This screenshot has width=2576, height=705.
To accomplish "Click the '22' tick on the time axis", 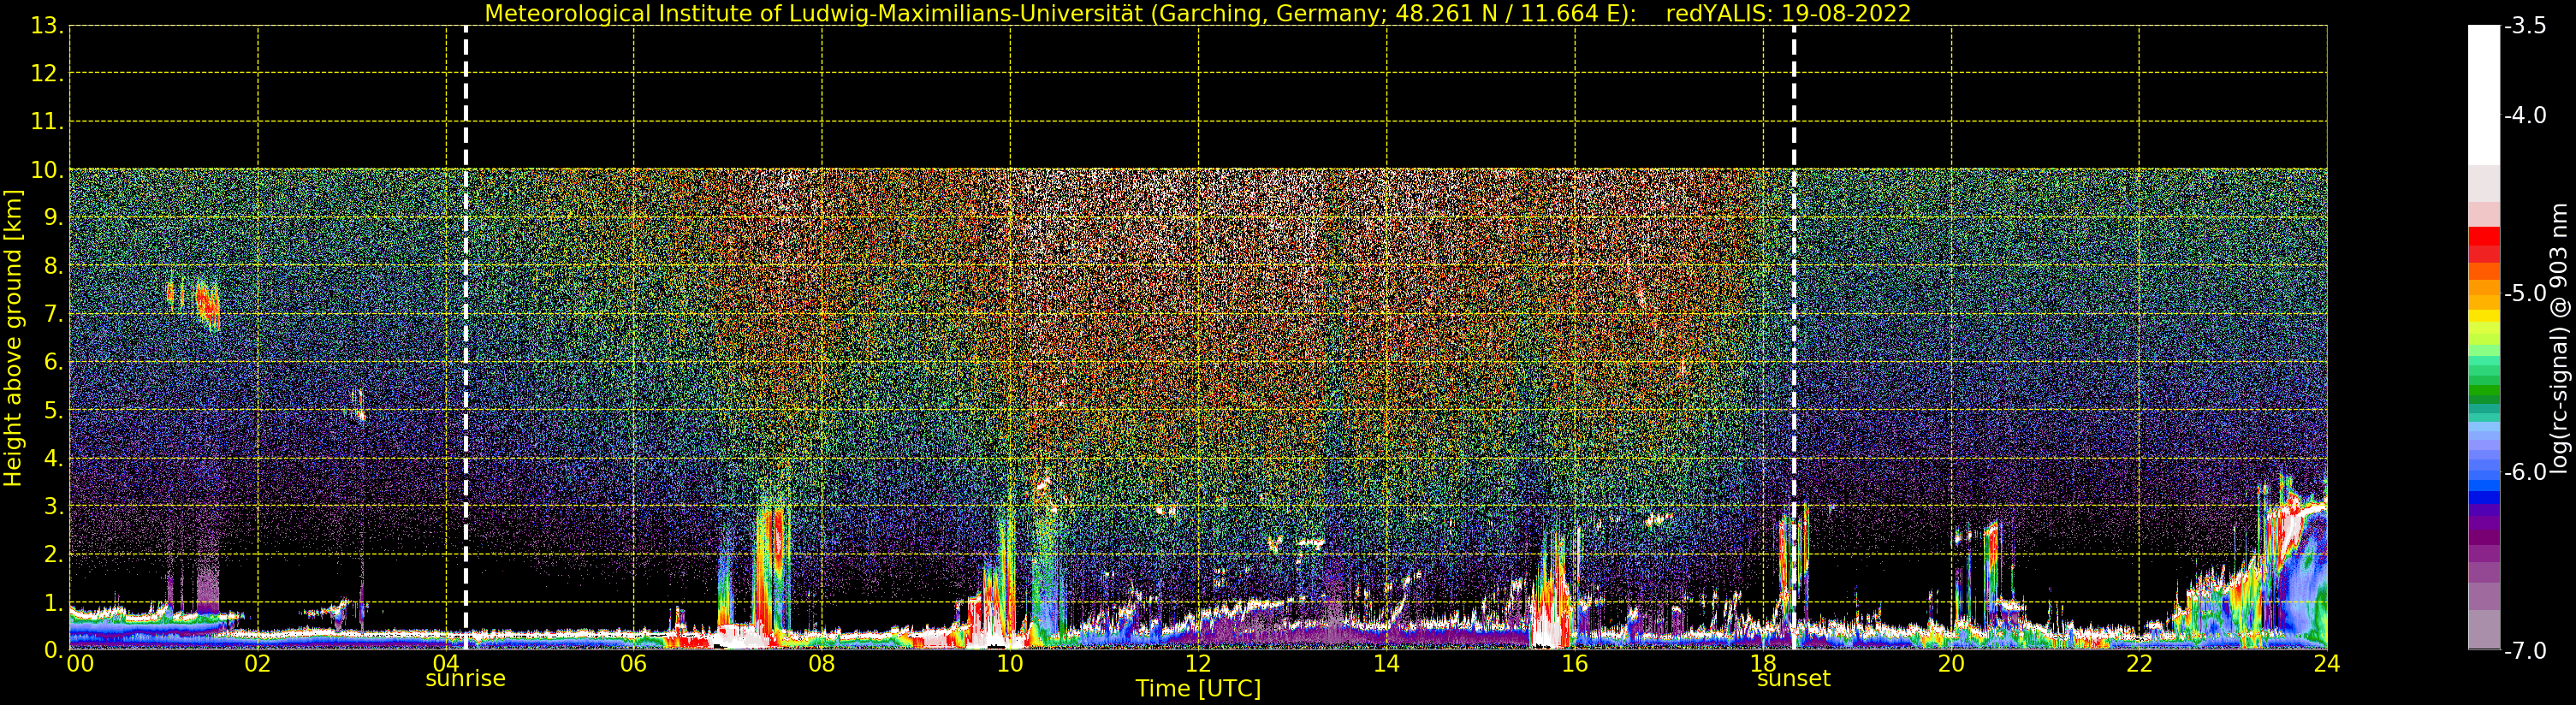I will (2139, 664).
